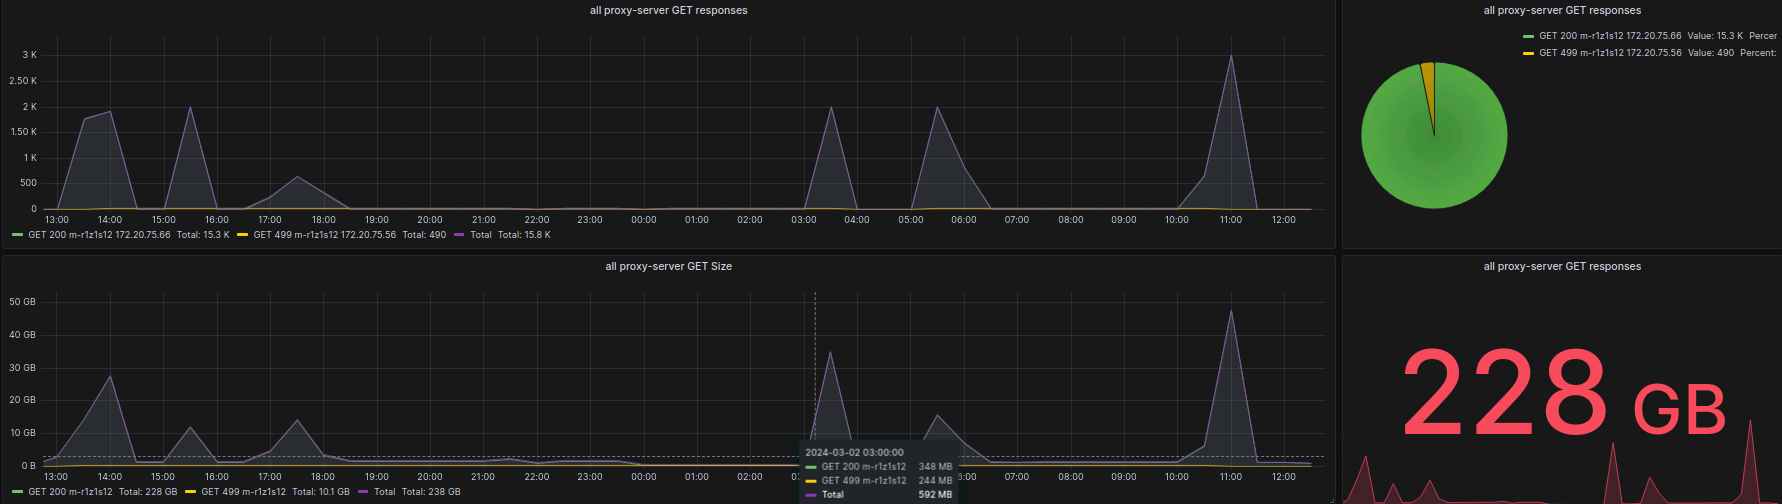Viewport: 1782px width, 504px height.
Task: Toggle Total 15.8 K series in top graph legend
Action: (x=481, y=235)
